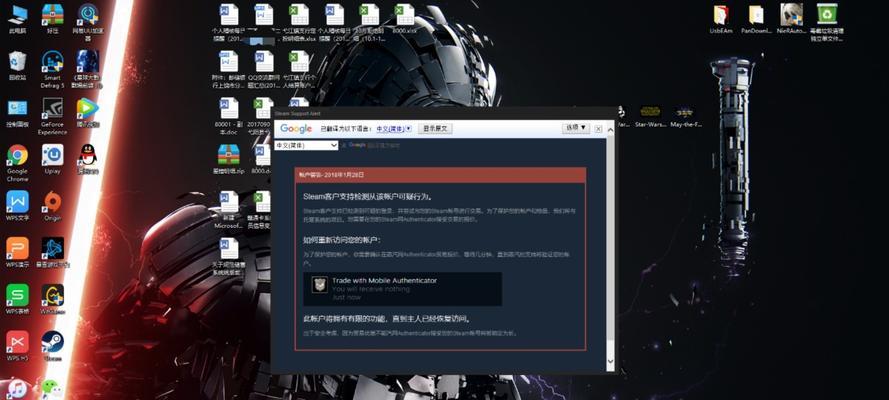Click the Trade with Mobile Authenticator entry
Image resolution: width=889 pixels, height=400 pixels.
click(403, 289)
